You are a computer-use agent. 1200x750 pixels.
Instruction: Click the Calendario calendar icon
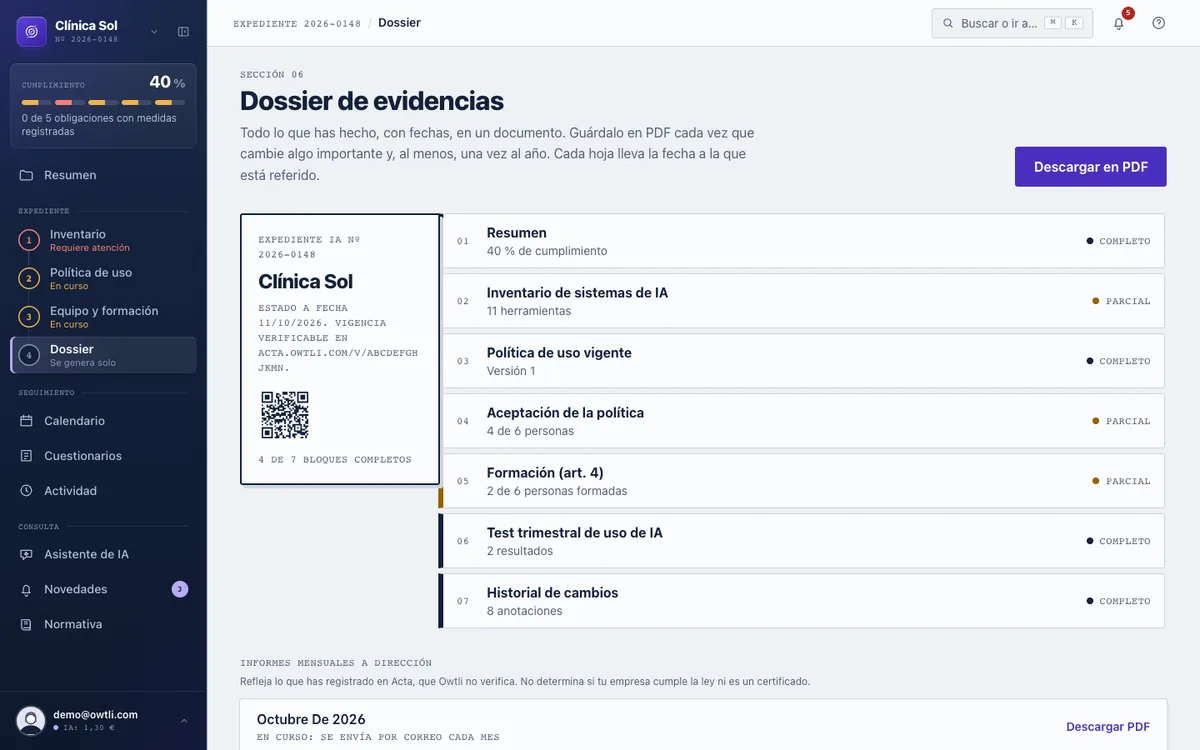[27, 421]
